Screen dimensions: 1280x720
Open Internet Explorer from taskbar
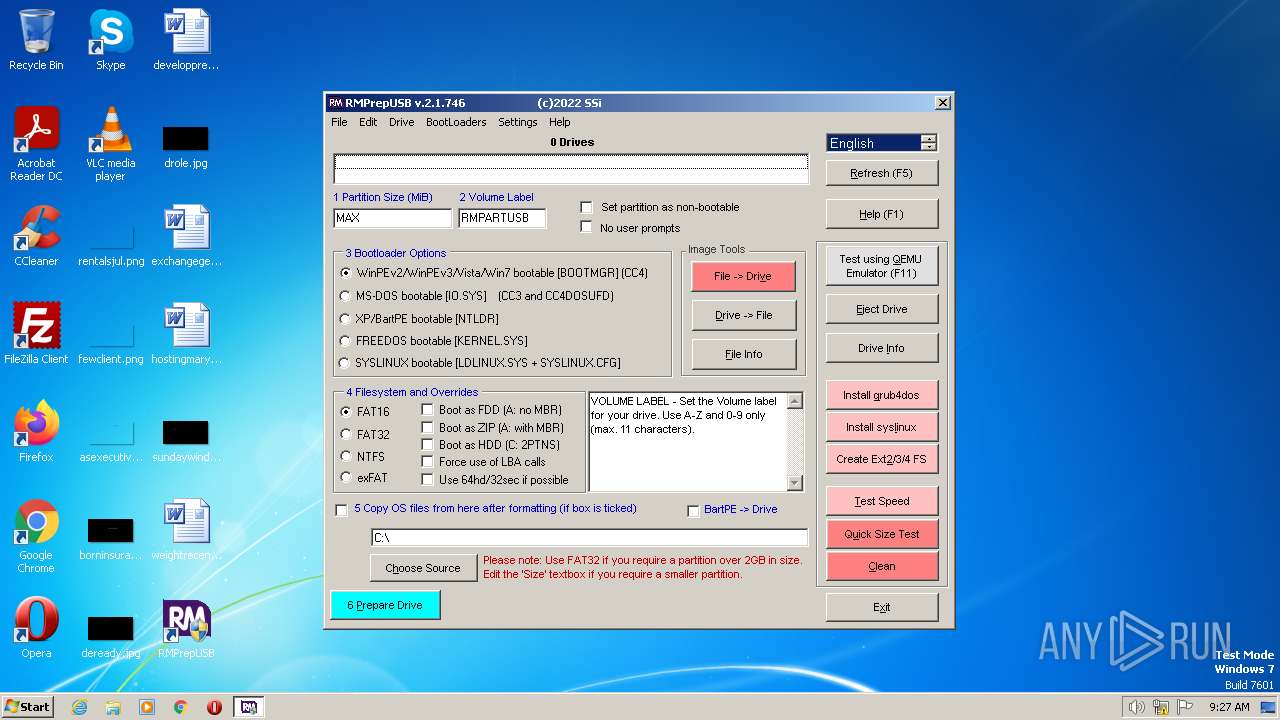[79, 707]
